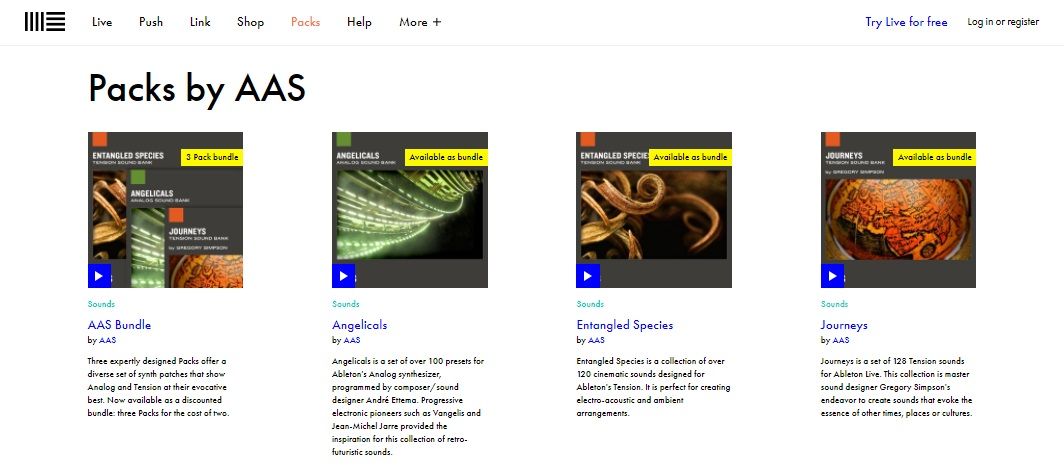This screenshot has height=469, width=1064.
Task: Click Try Live for free link
Action: click(x=906, y=22)
